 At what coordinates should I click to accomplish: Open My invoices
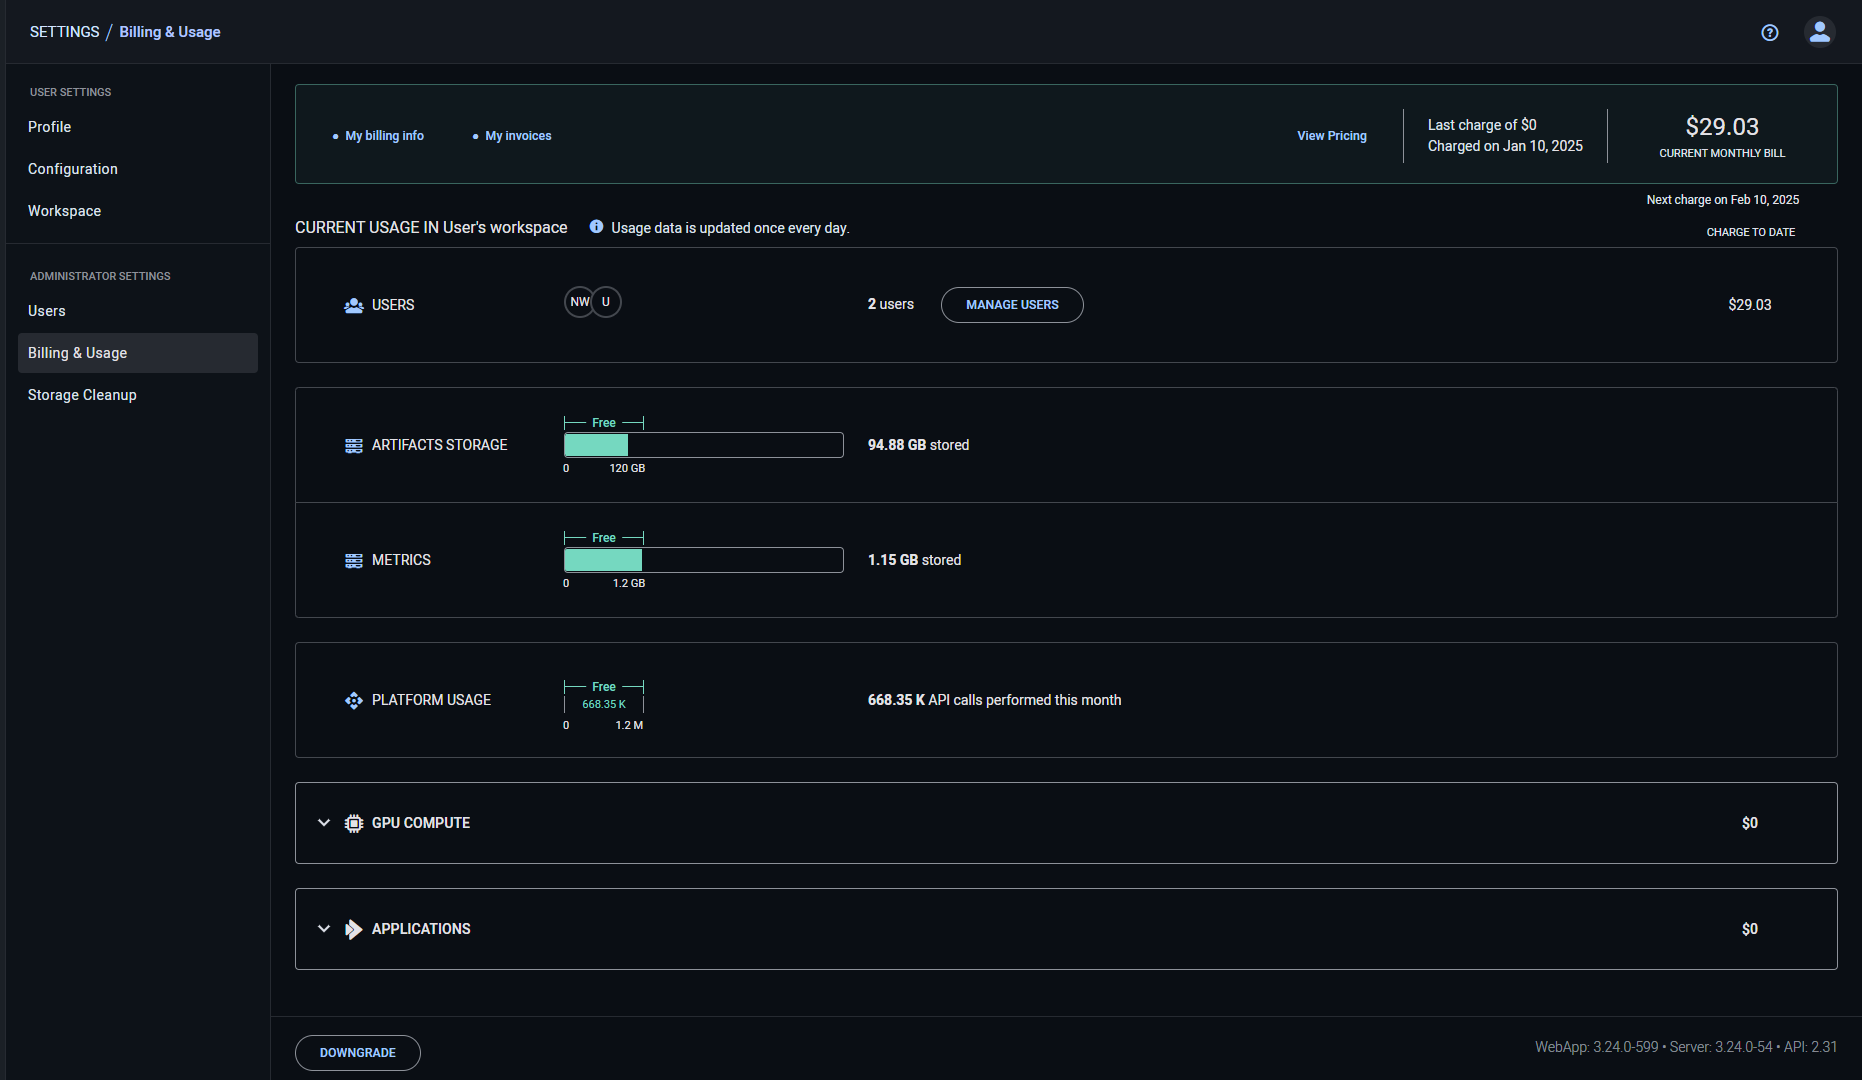(518, 135)
